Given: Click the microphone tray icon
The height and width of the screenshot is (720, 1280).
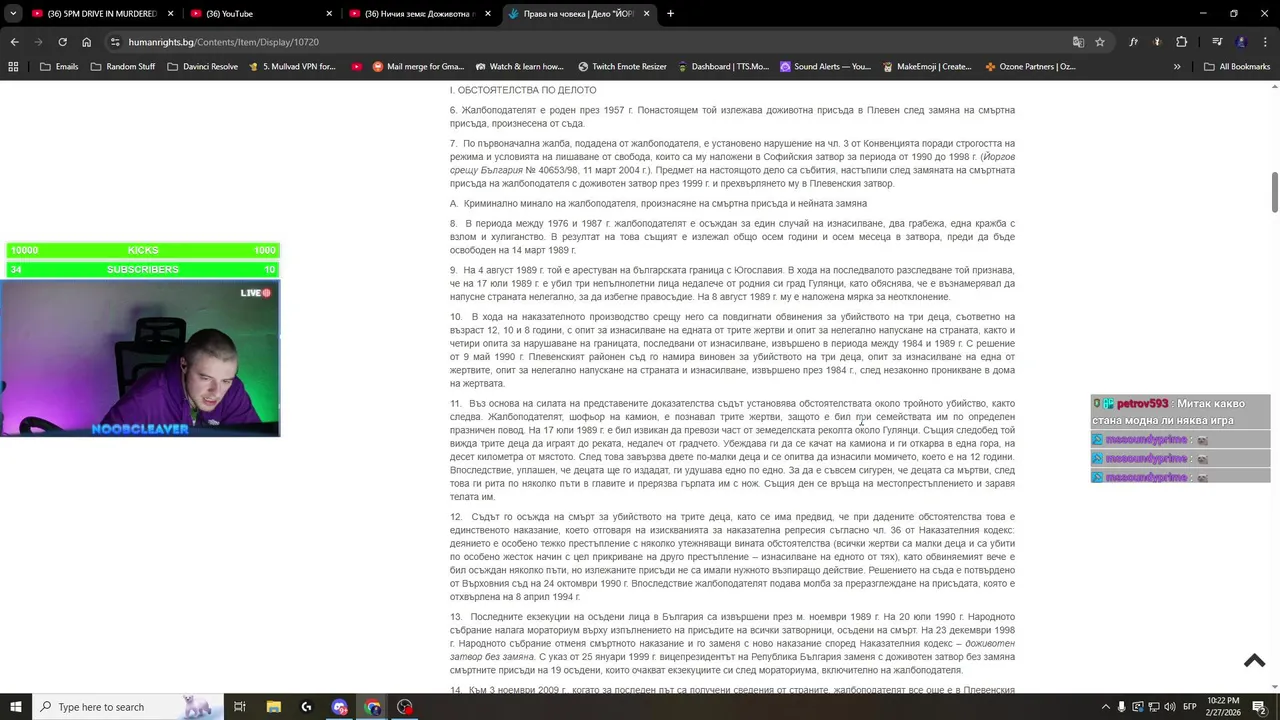Looking at the screenshot, I should pos(1121,707).
